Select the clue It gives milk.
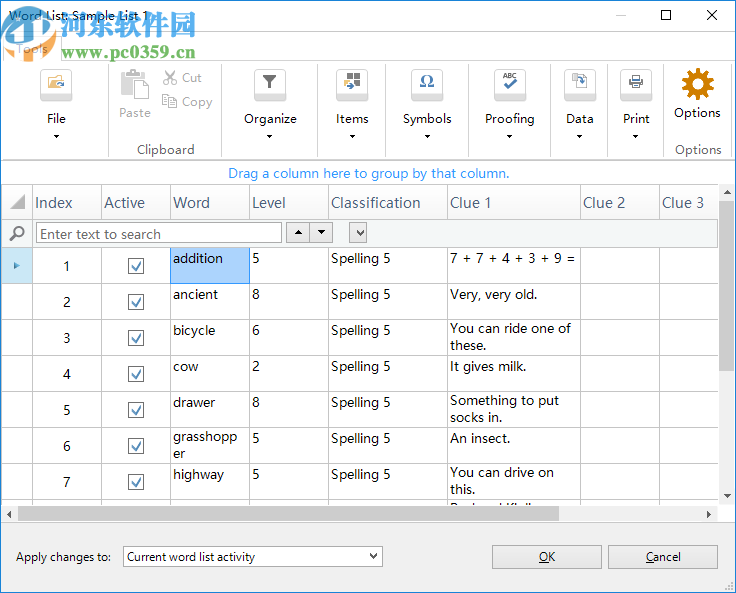 tap(514, 374)
